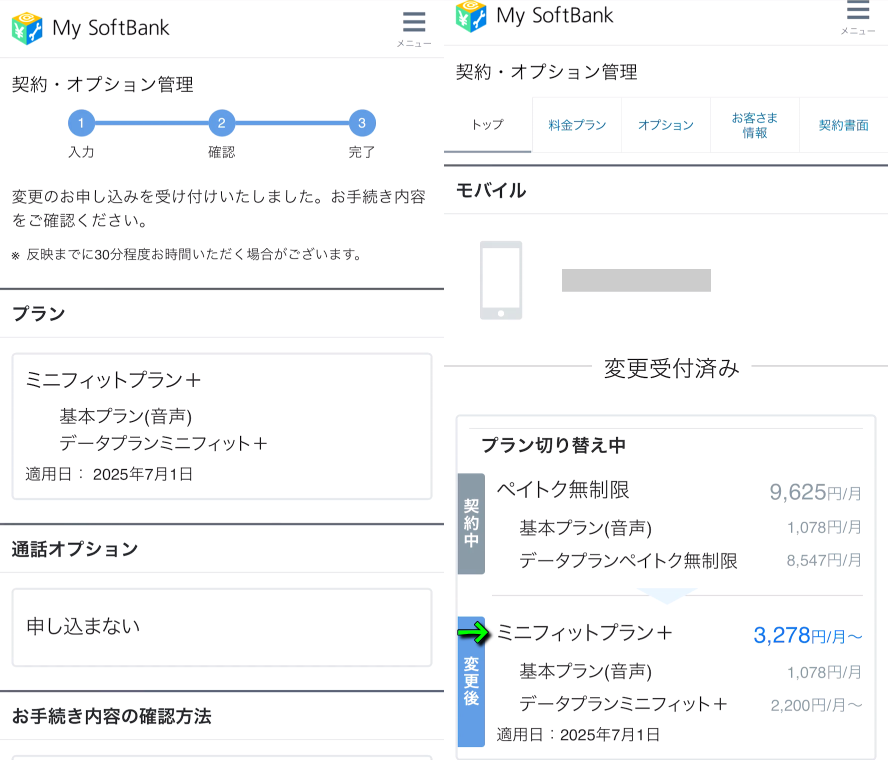Click データプランミニフィット＋ in right screen
The image size is (888, 760).
[x=623, y=704]
